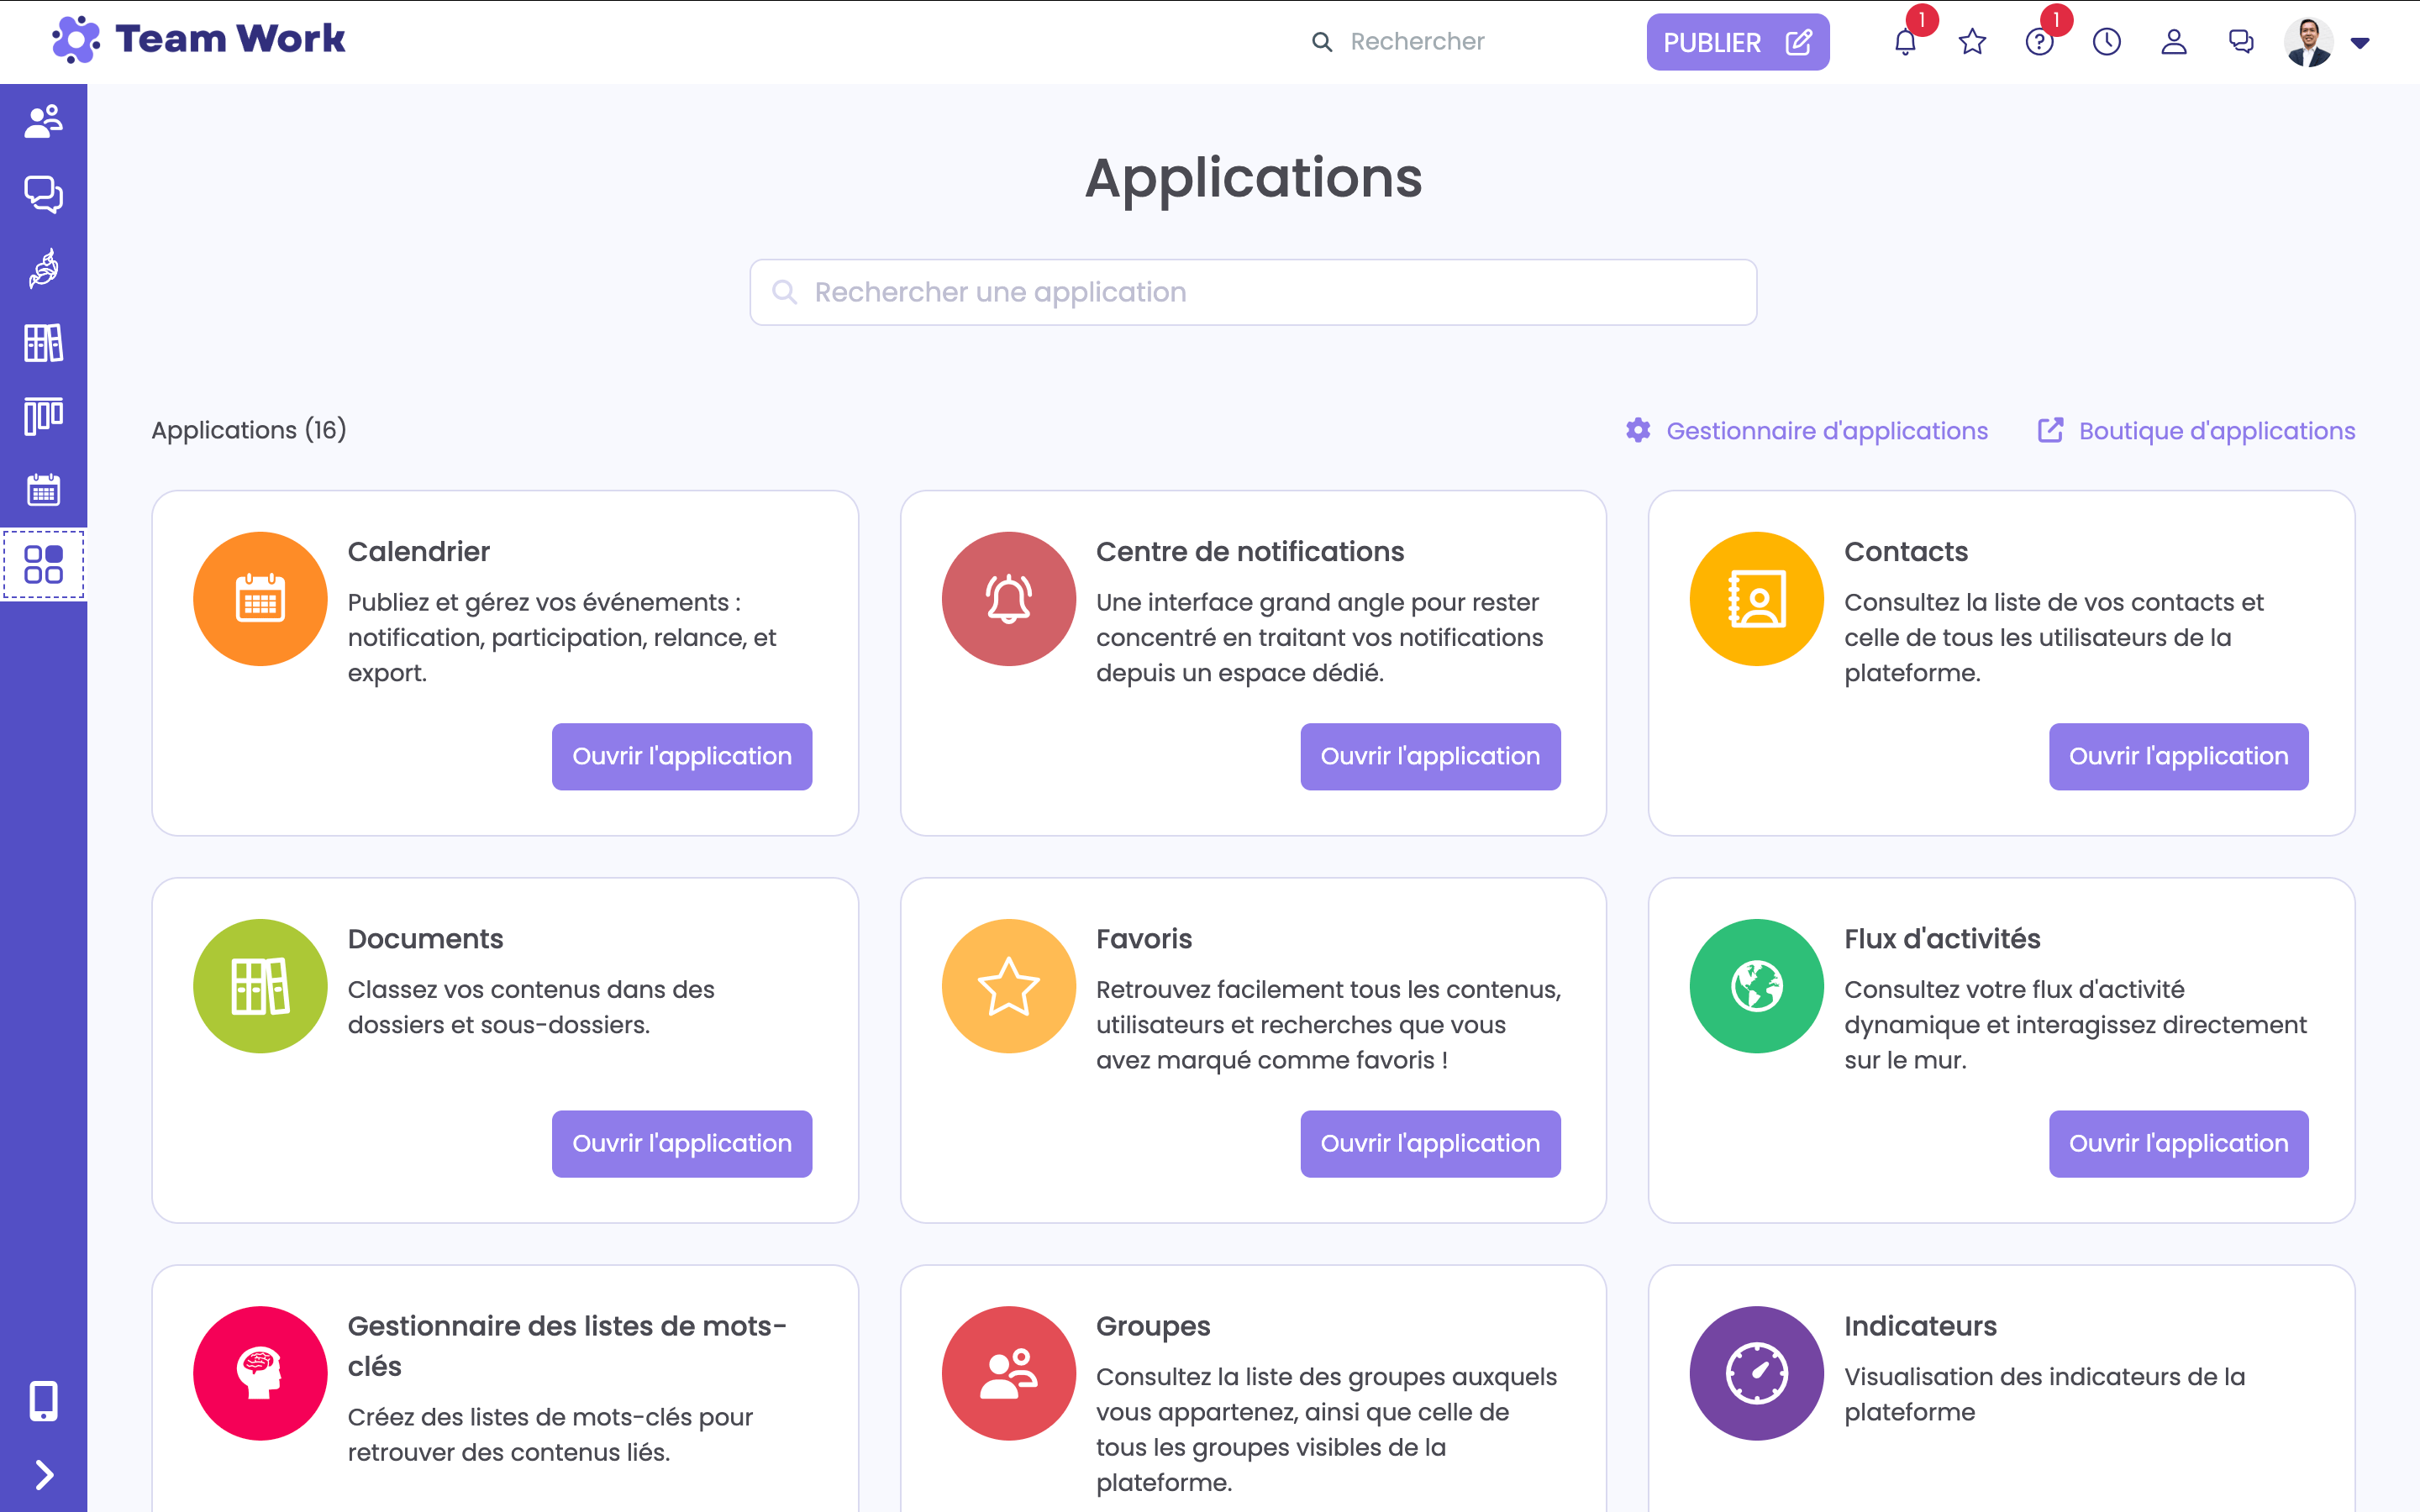Click the Contacts yellow app icon
Screen dimensions: 2420x1512
click(1757, 599)
